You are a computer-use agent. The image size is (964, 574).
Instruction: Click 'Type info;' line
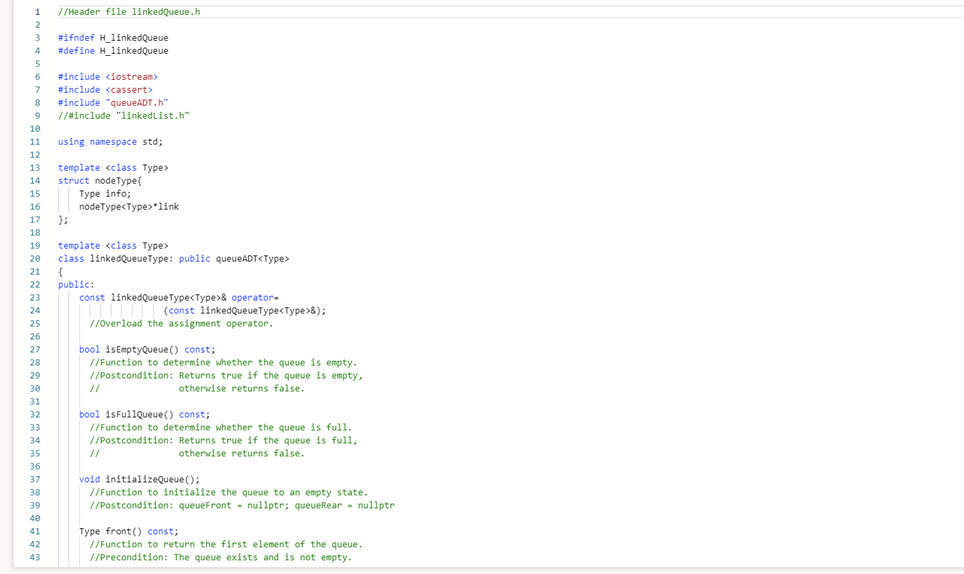[x=105, y=194]
